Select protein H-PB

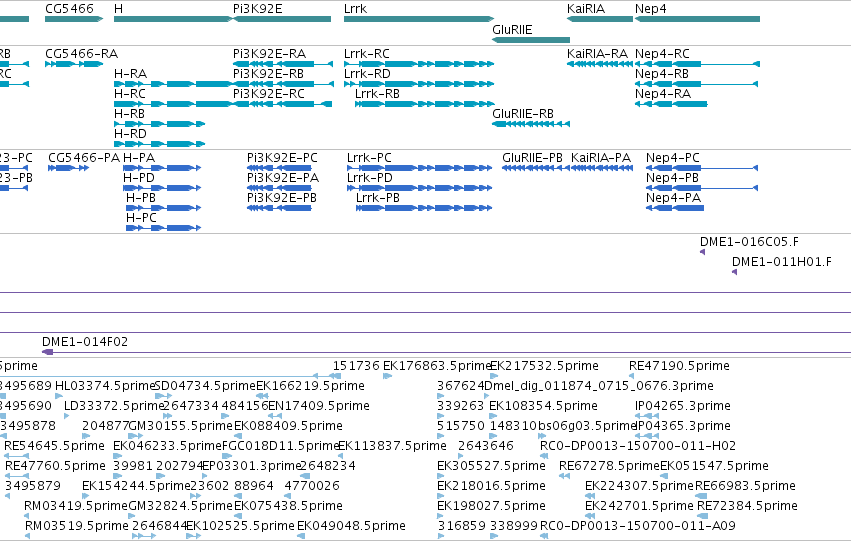tap(163, 208)
